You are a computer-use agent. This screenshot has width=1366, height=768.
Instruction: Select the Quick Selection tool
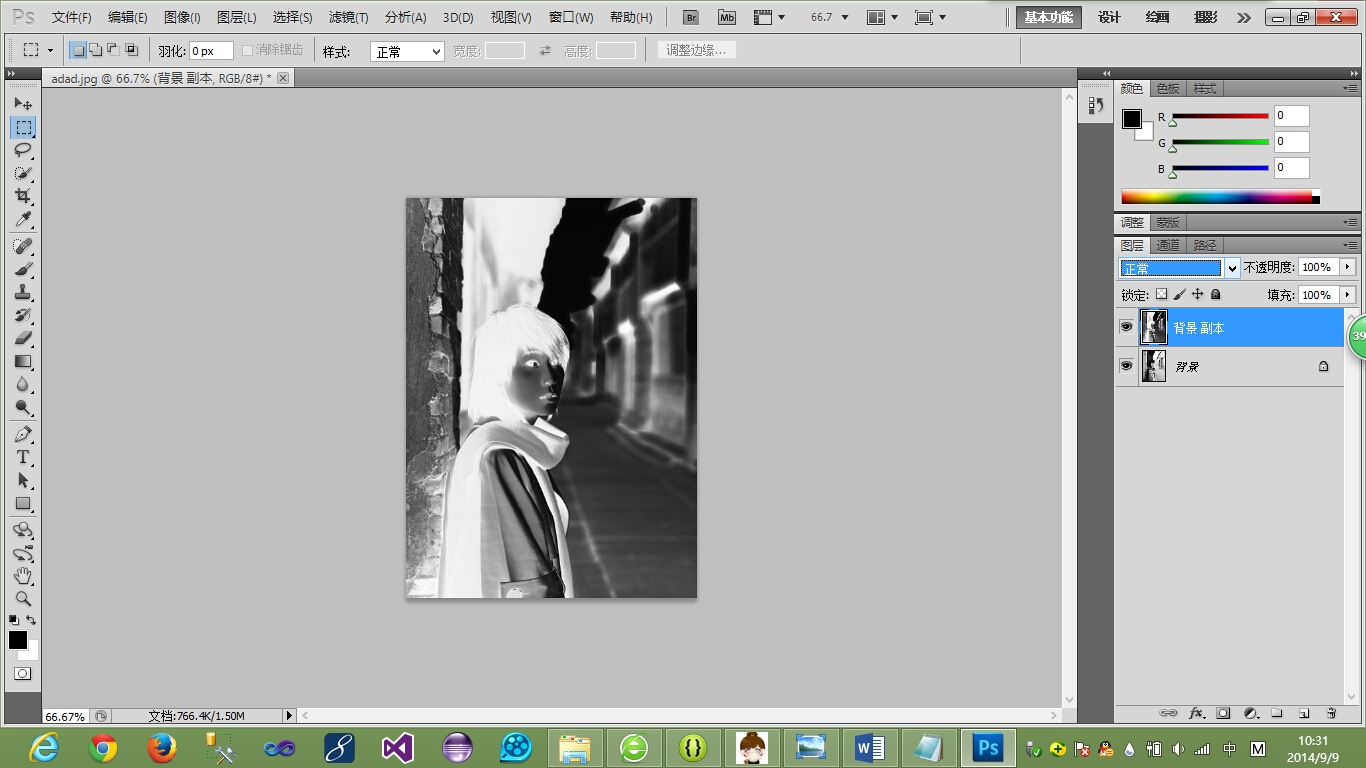tap(23, 173)
